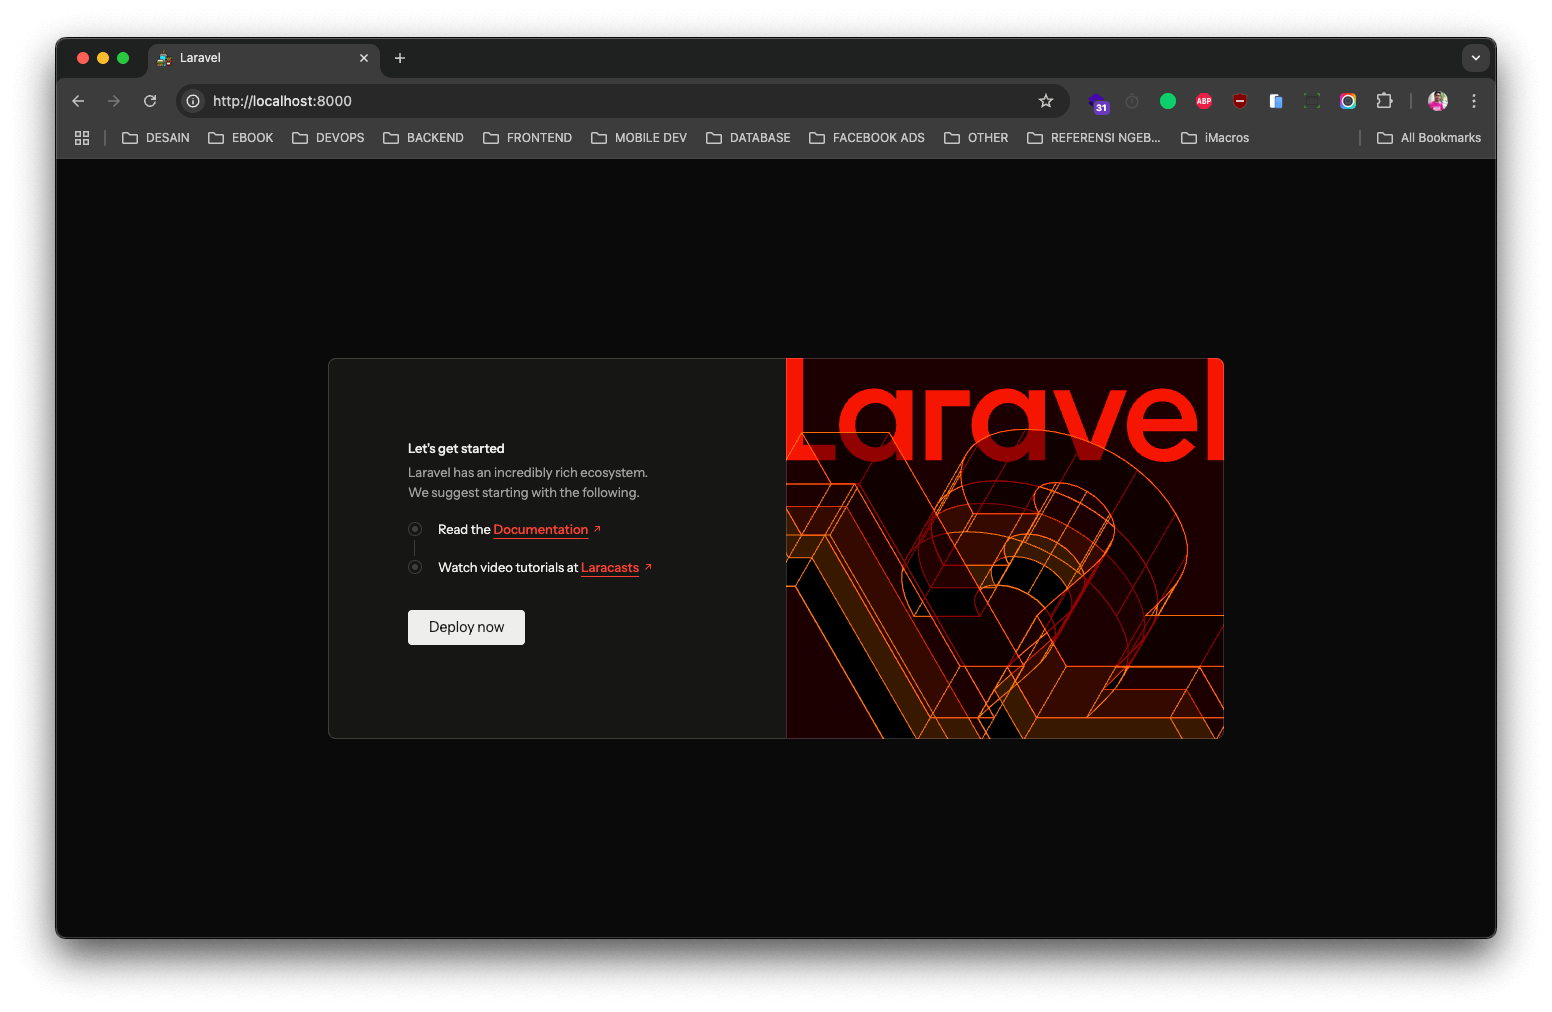
Task: View site information icon in address bar
Action: click(193, 101)
